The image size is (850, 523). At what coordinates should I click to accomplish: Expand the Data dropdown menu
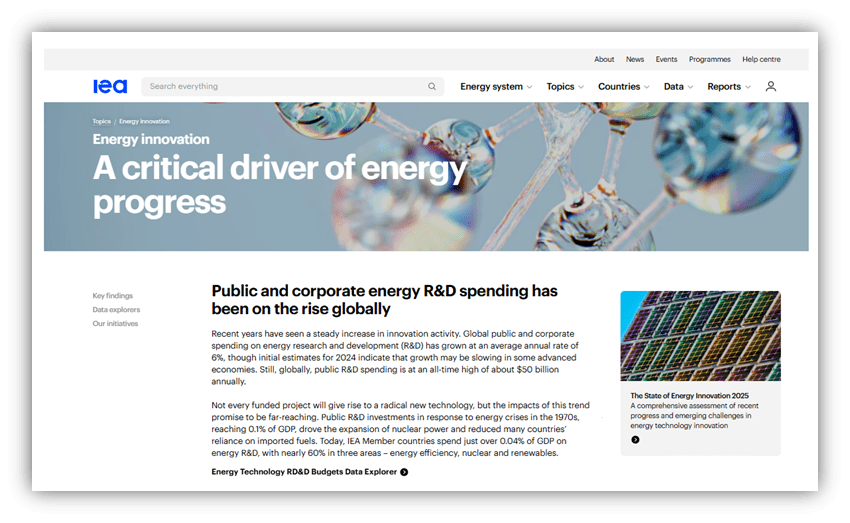(678, 87)
